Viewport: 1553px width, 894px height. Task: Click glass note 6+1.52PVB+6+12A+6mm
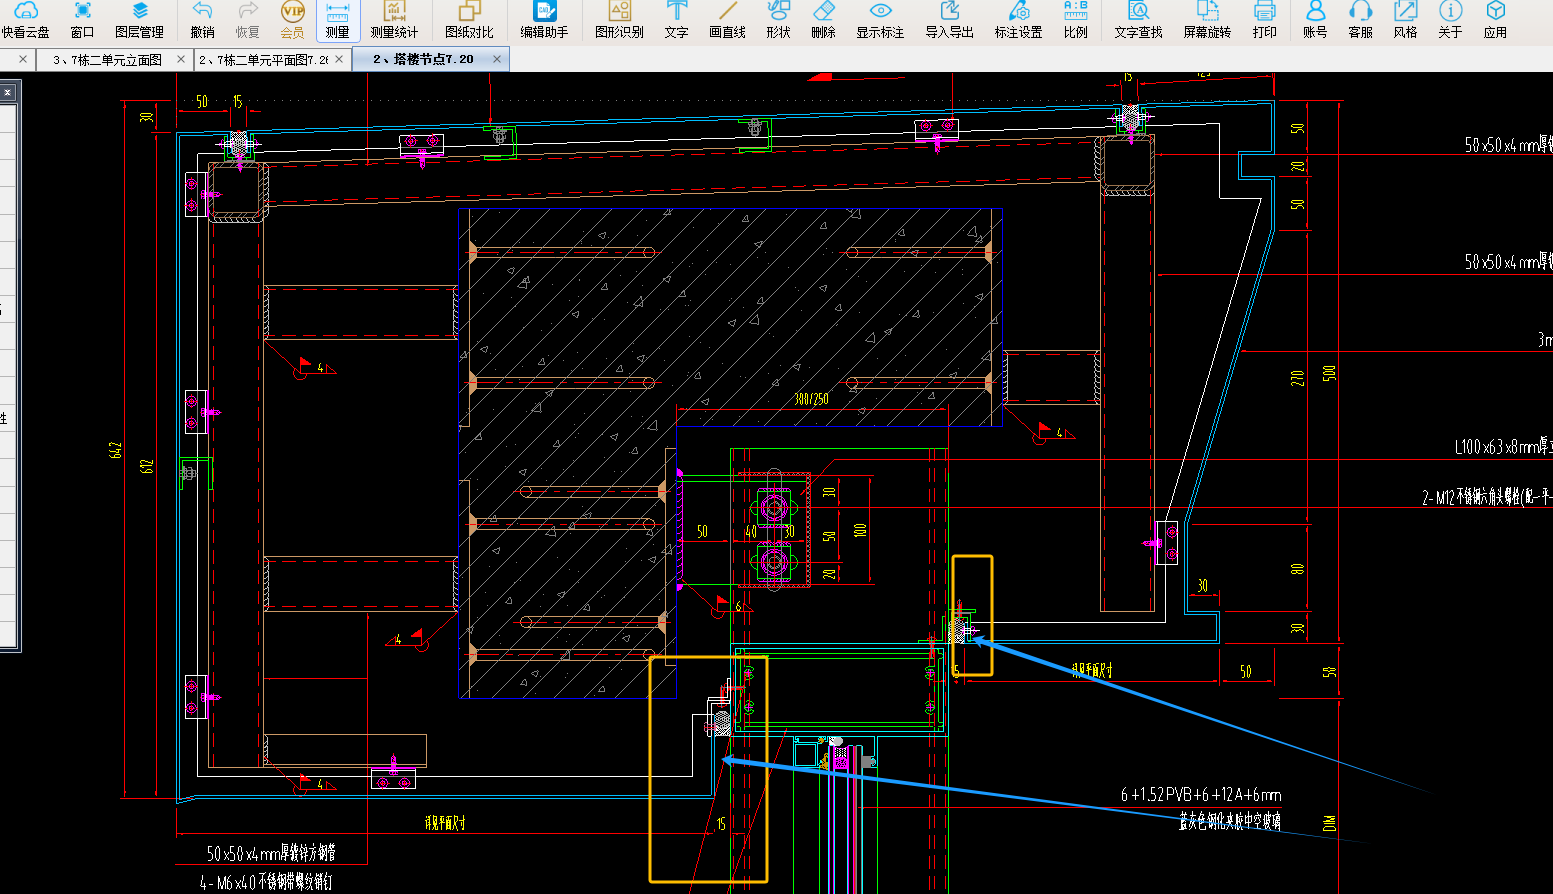click(1201, 795)
